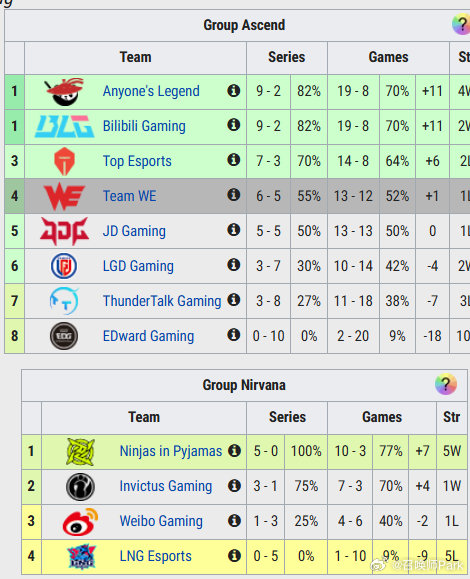470x579 pixels.
Task: Click Group Nirvana colorful question mark icon
Action: (446, 384)
